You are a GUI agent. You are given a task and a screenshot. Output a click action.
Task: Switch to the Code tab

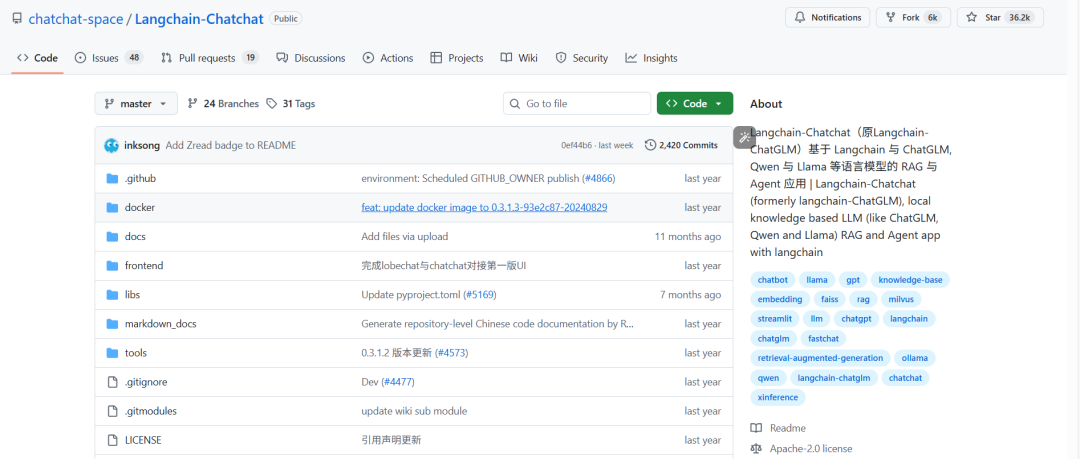pyautogui.click(x=38, y=58)
